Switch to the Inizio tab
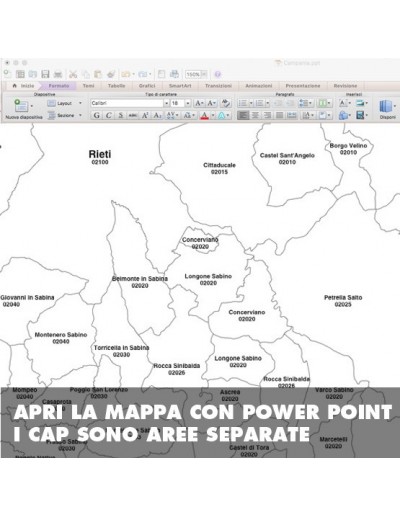The height and width of the screenshot is (517, 400). (23, 86)
